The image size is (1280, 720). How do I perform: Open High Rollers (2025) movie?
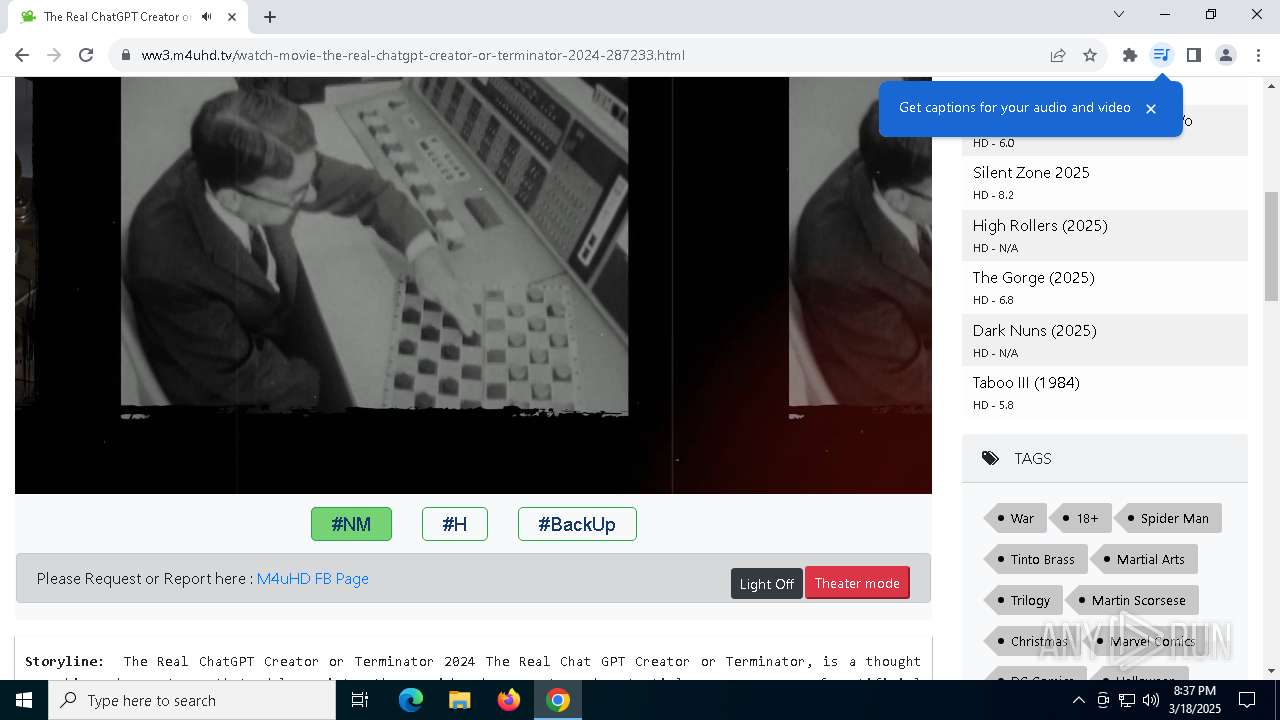(x=1040, y=226)
